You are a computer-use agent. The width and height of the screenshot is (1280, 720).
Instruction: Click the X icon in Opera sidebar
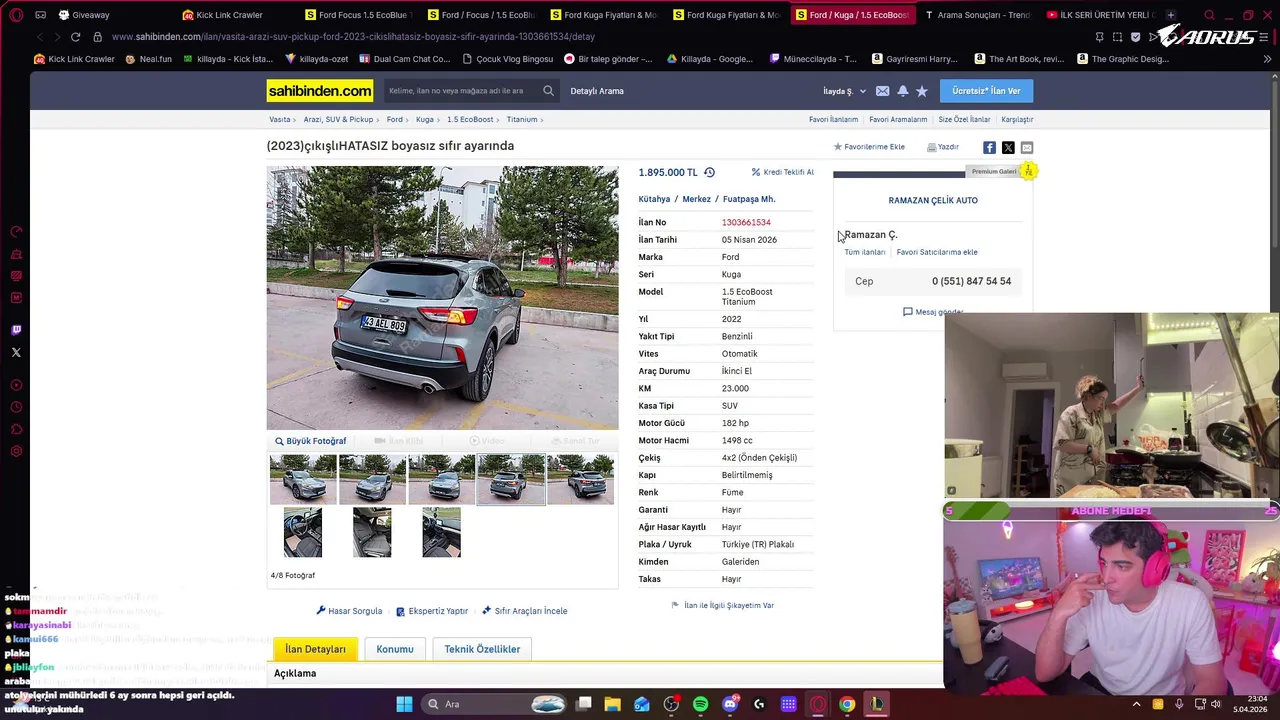pos(16,352)
